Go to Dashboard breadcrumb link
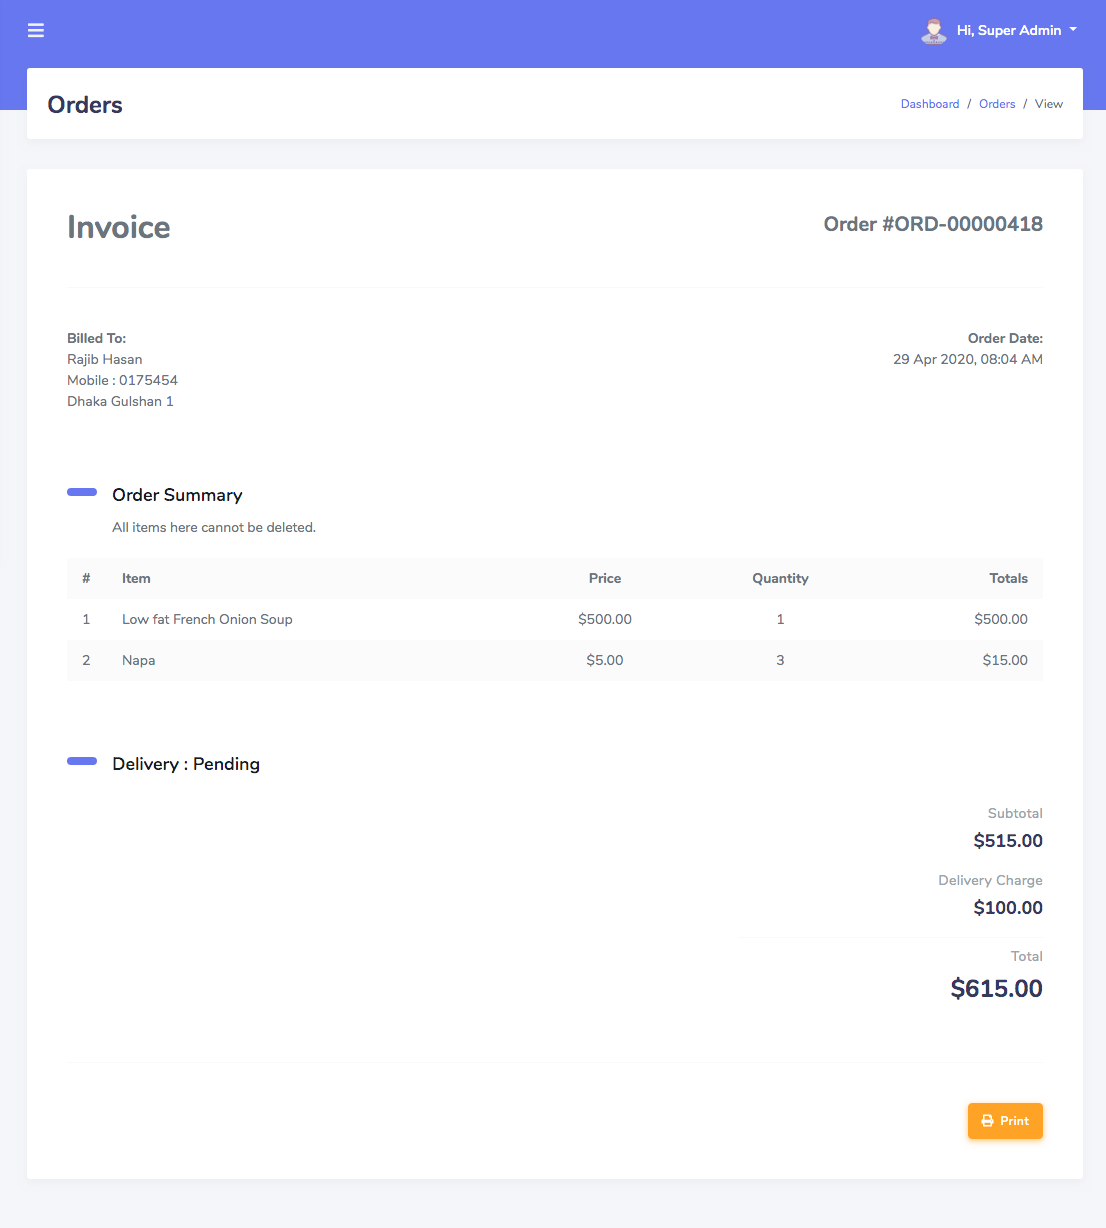 click(x=930, y=104)
